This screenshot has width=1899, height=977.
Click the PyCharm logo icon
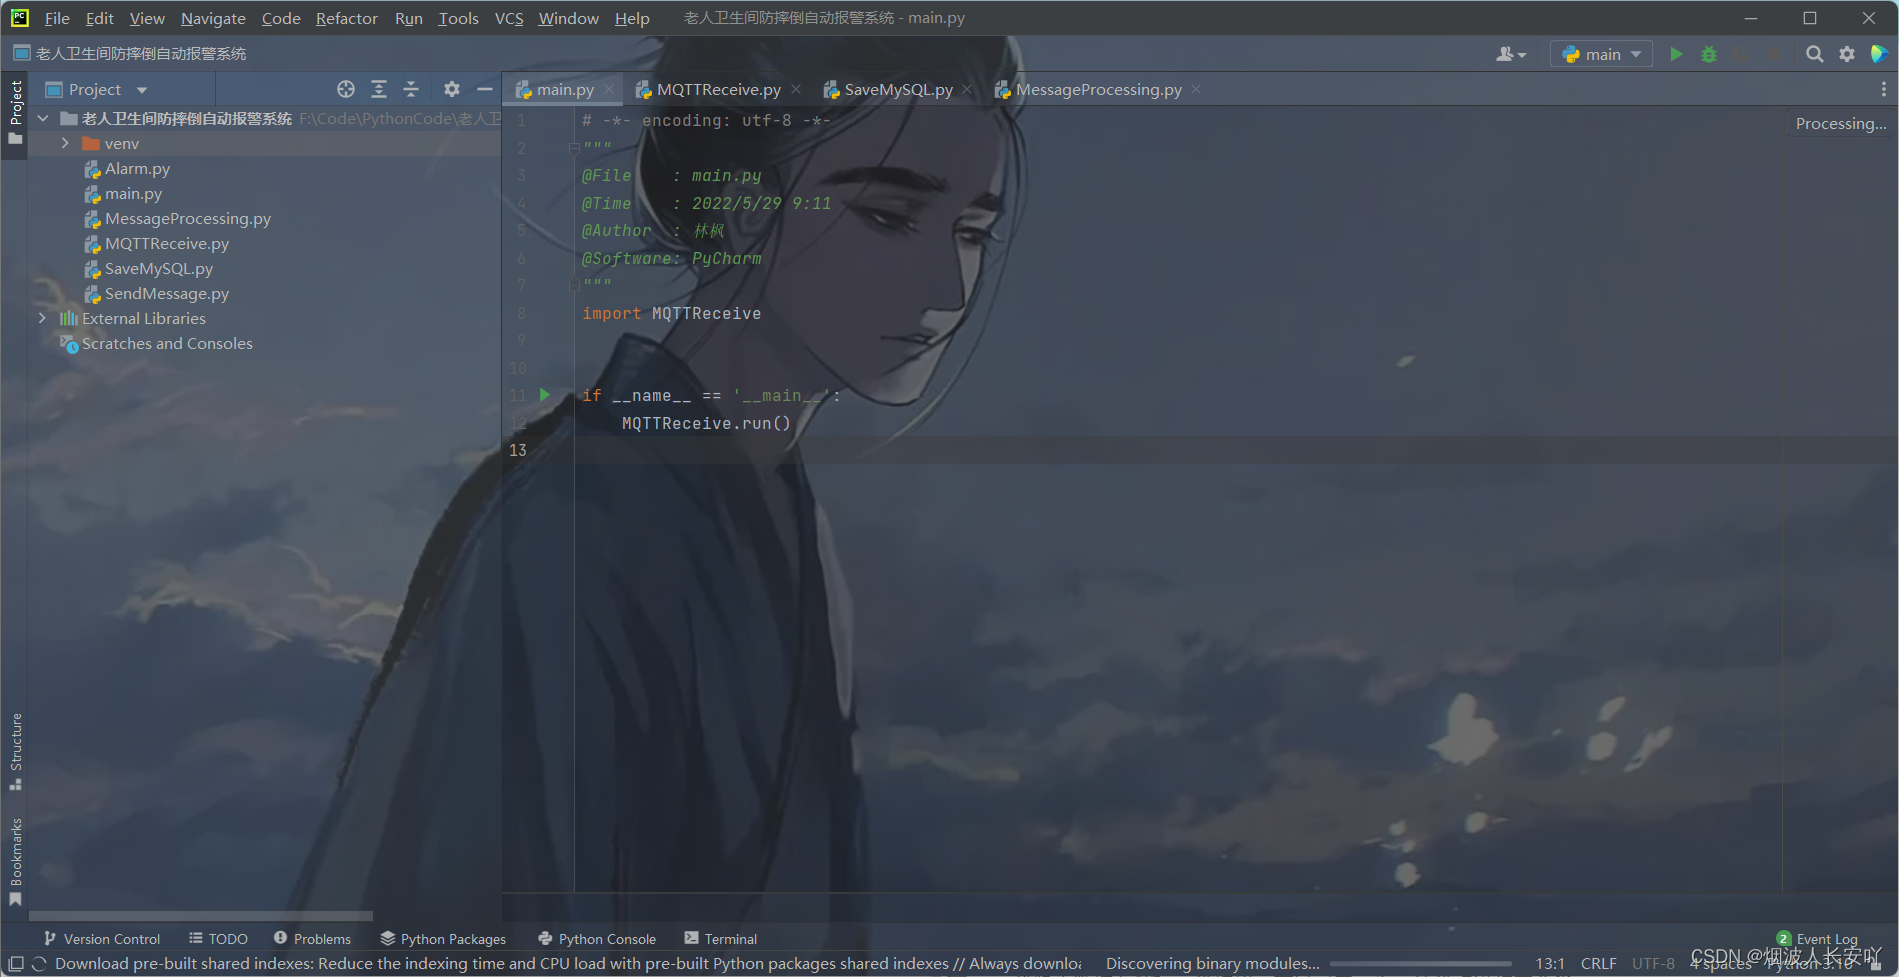point(19,18)
